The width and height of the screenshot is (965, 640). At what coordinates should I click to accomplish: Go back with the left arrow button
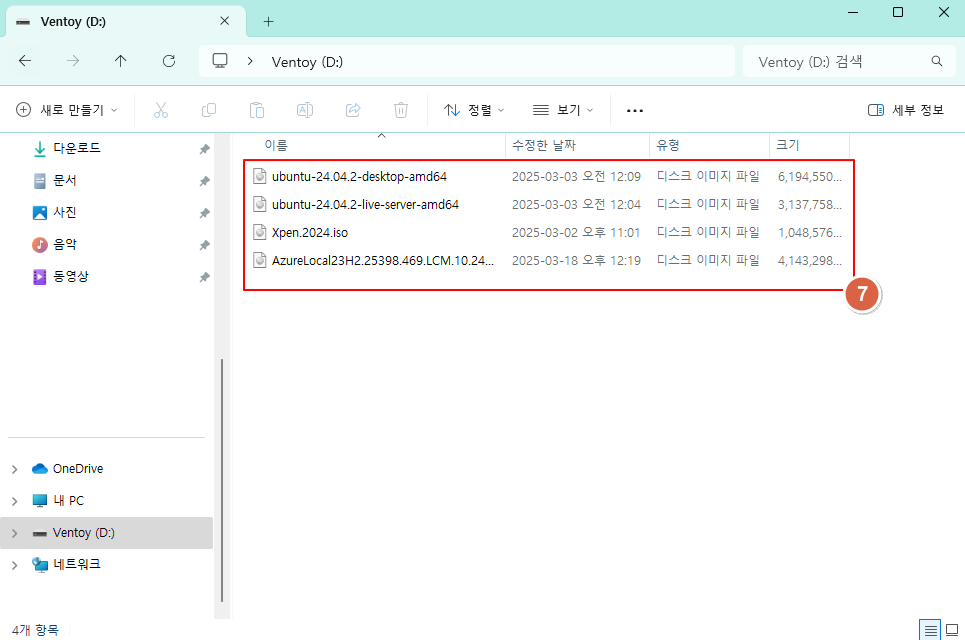point(25,61)
